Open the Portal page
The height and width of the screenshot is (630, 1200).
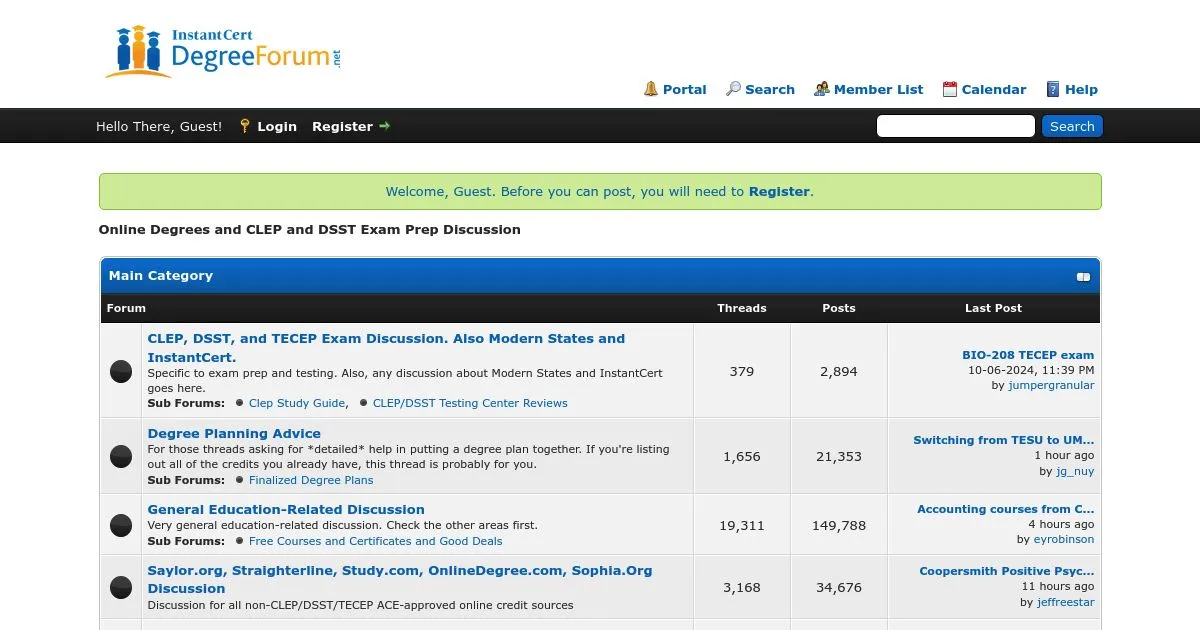pos(685,89)
